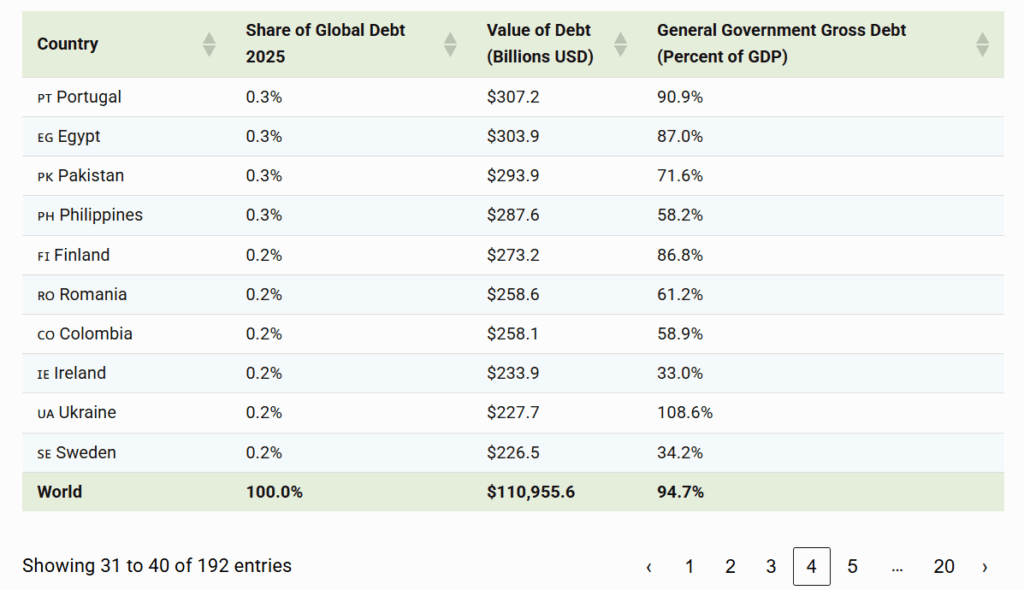This screenshot has width=1024, height=590.
Task: Select the Ukraine country entry
Action: tap(87, 412)
